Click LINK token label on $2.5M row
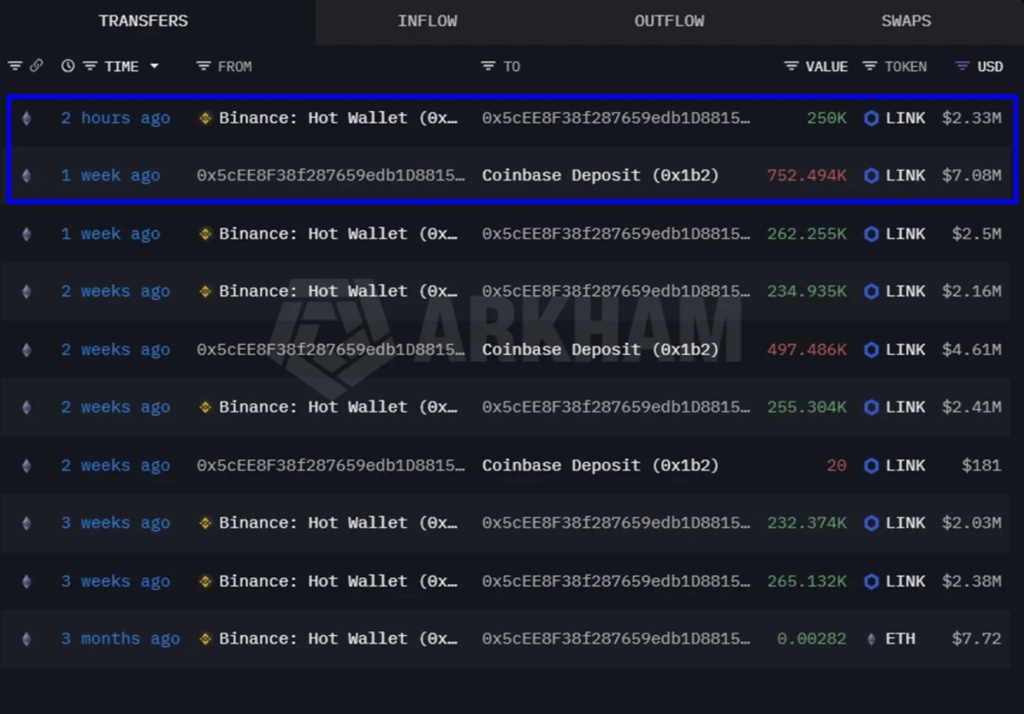 [x=905, y=234]
